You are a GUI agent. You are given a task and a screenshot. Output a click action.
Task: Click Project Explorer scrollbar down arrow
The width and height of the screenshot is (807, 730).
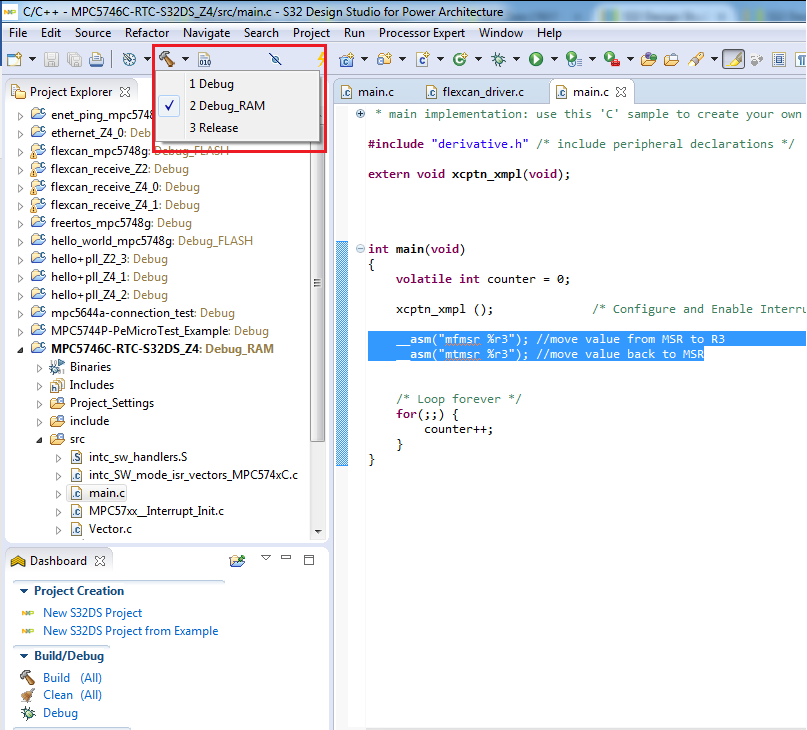pos(318,531)
